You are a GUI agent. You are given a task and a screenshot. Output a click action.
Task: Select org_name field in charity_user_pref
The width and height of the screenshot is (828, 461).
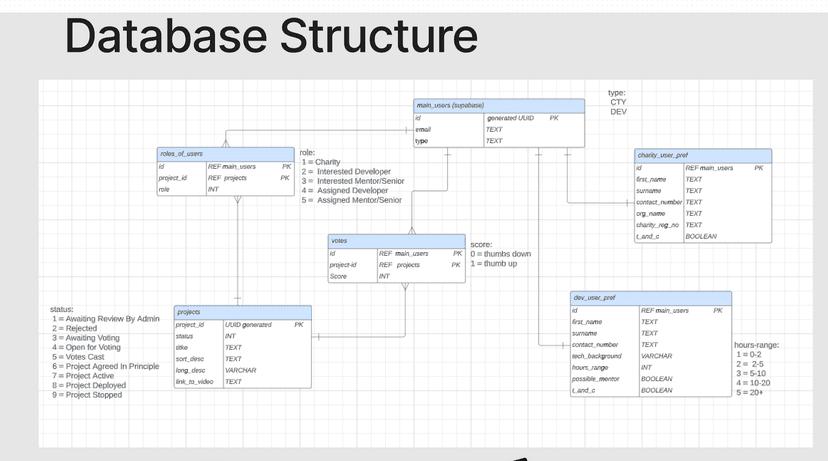pos(651,213)
